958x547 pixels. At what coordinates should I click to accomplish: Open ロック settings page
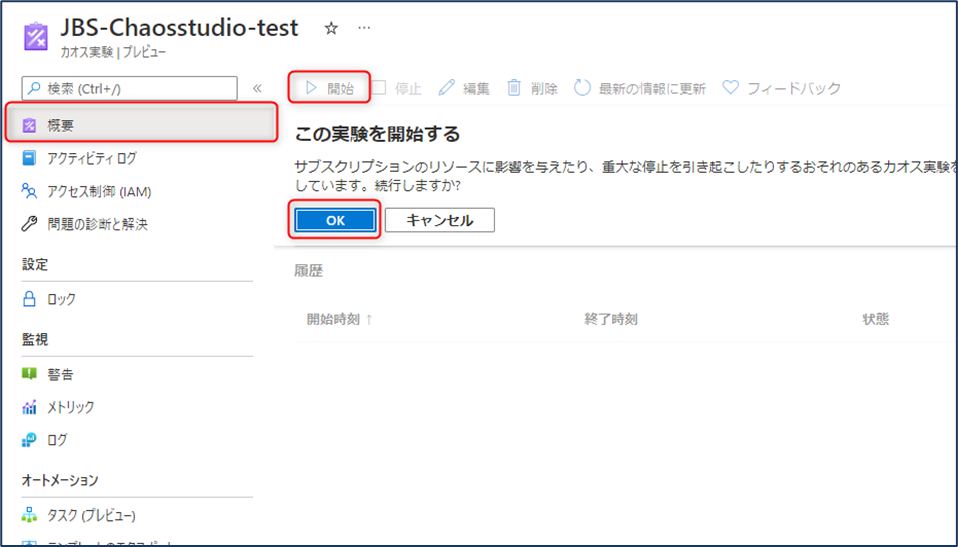pyautogui.click(x=61, y=299)
